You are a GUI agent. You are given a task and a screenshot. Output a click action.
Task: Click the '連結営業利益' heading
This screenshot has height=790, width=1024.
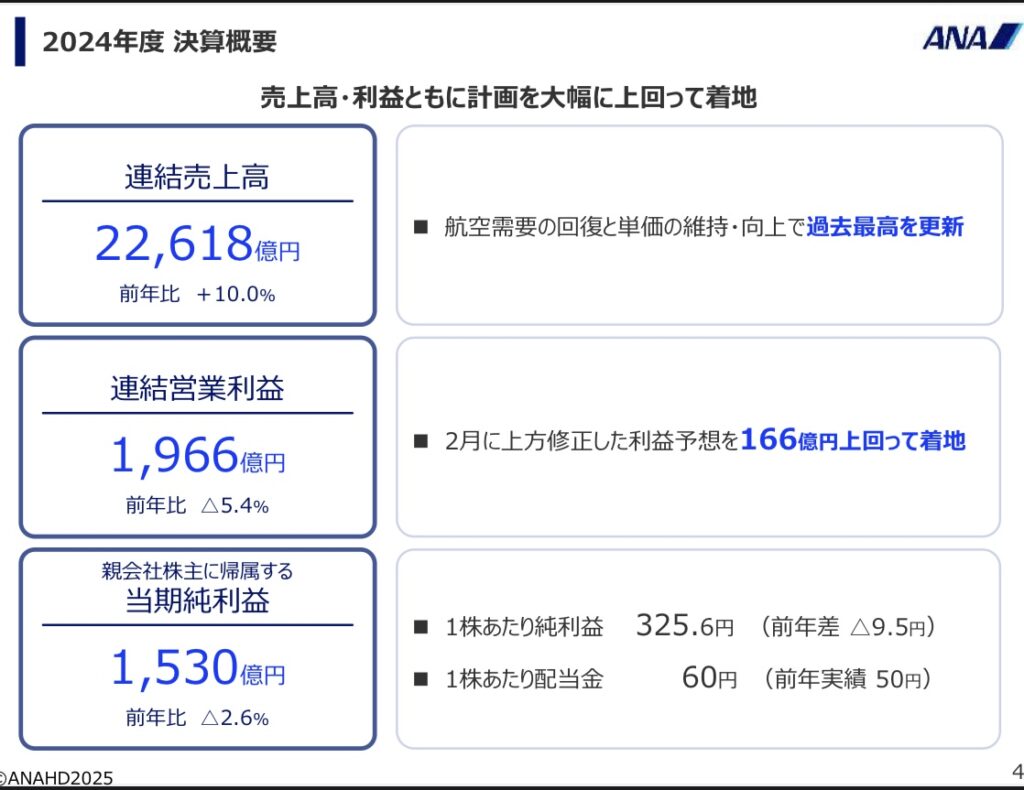(x=197, y=388)
